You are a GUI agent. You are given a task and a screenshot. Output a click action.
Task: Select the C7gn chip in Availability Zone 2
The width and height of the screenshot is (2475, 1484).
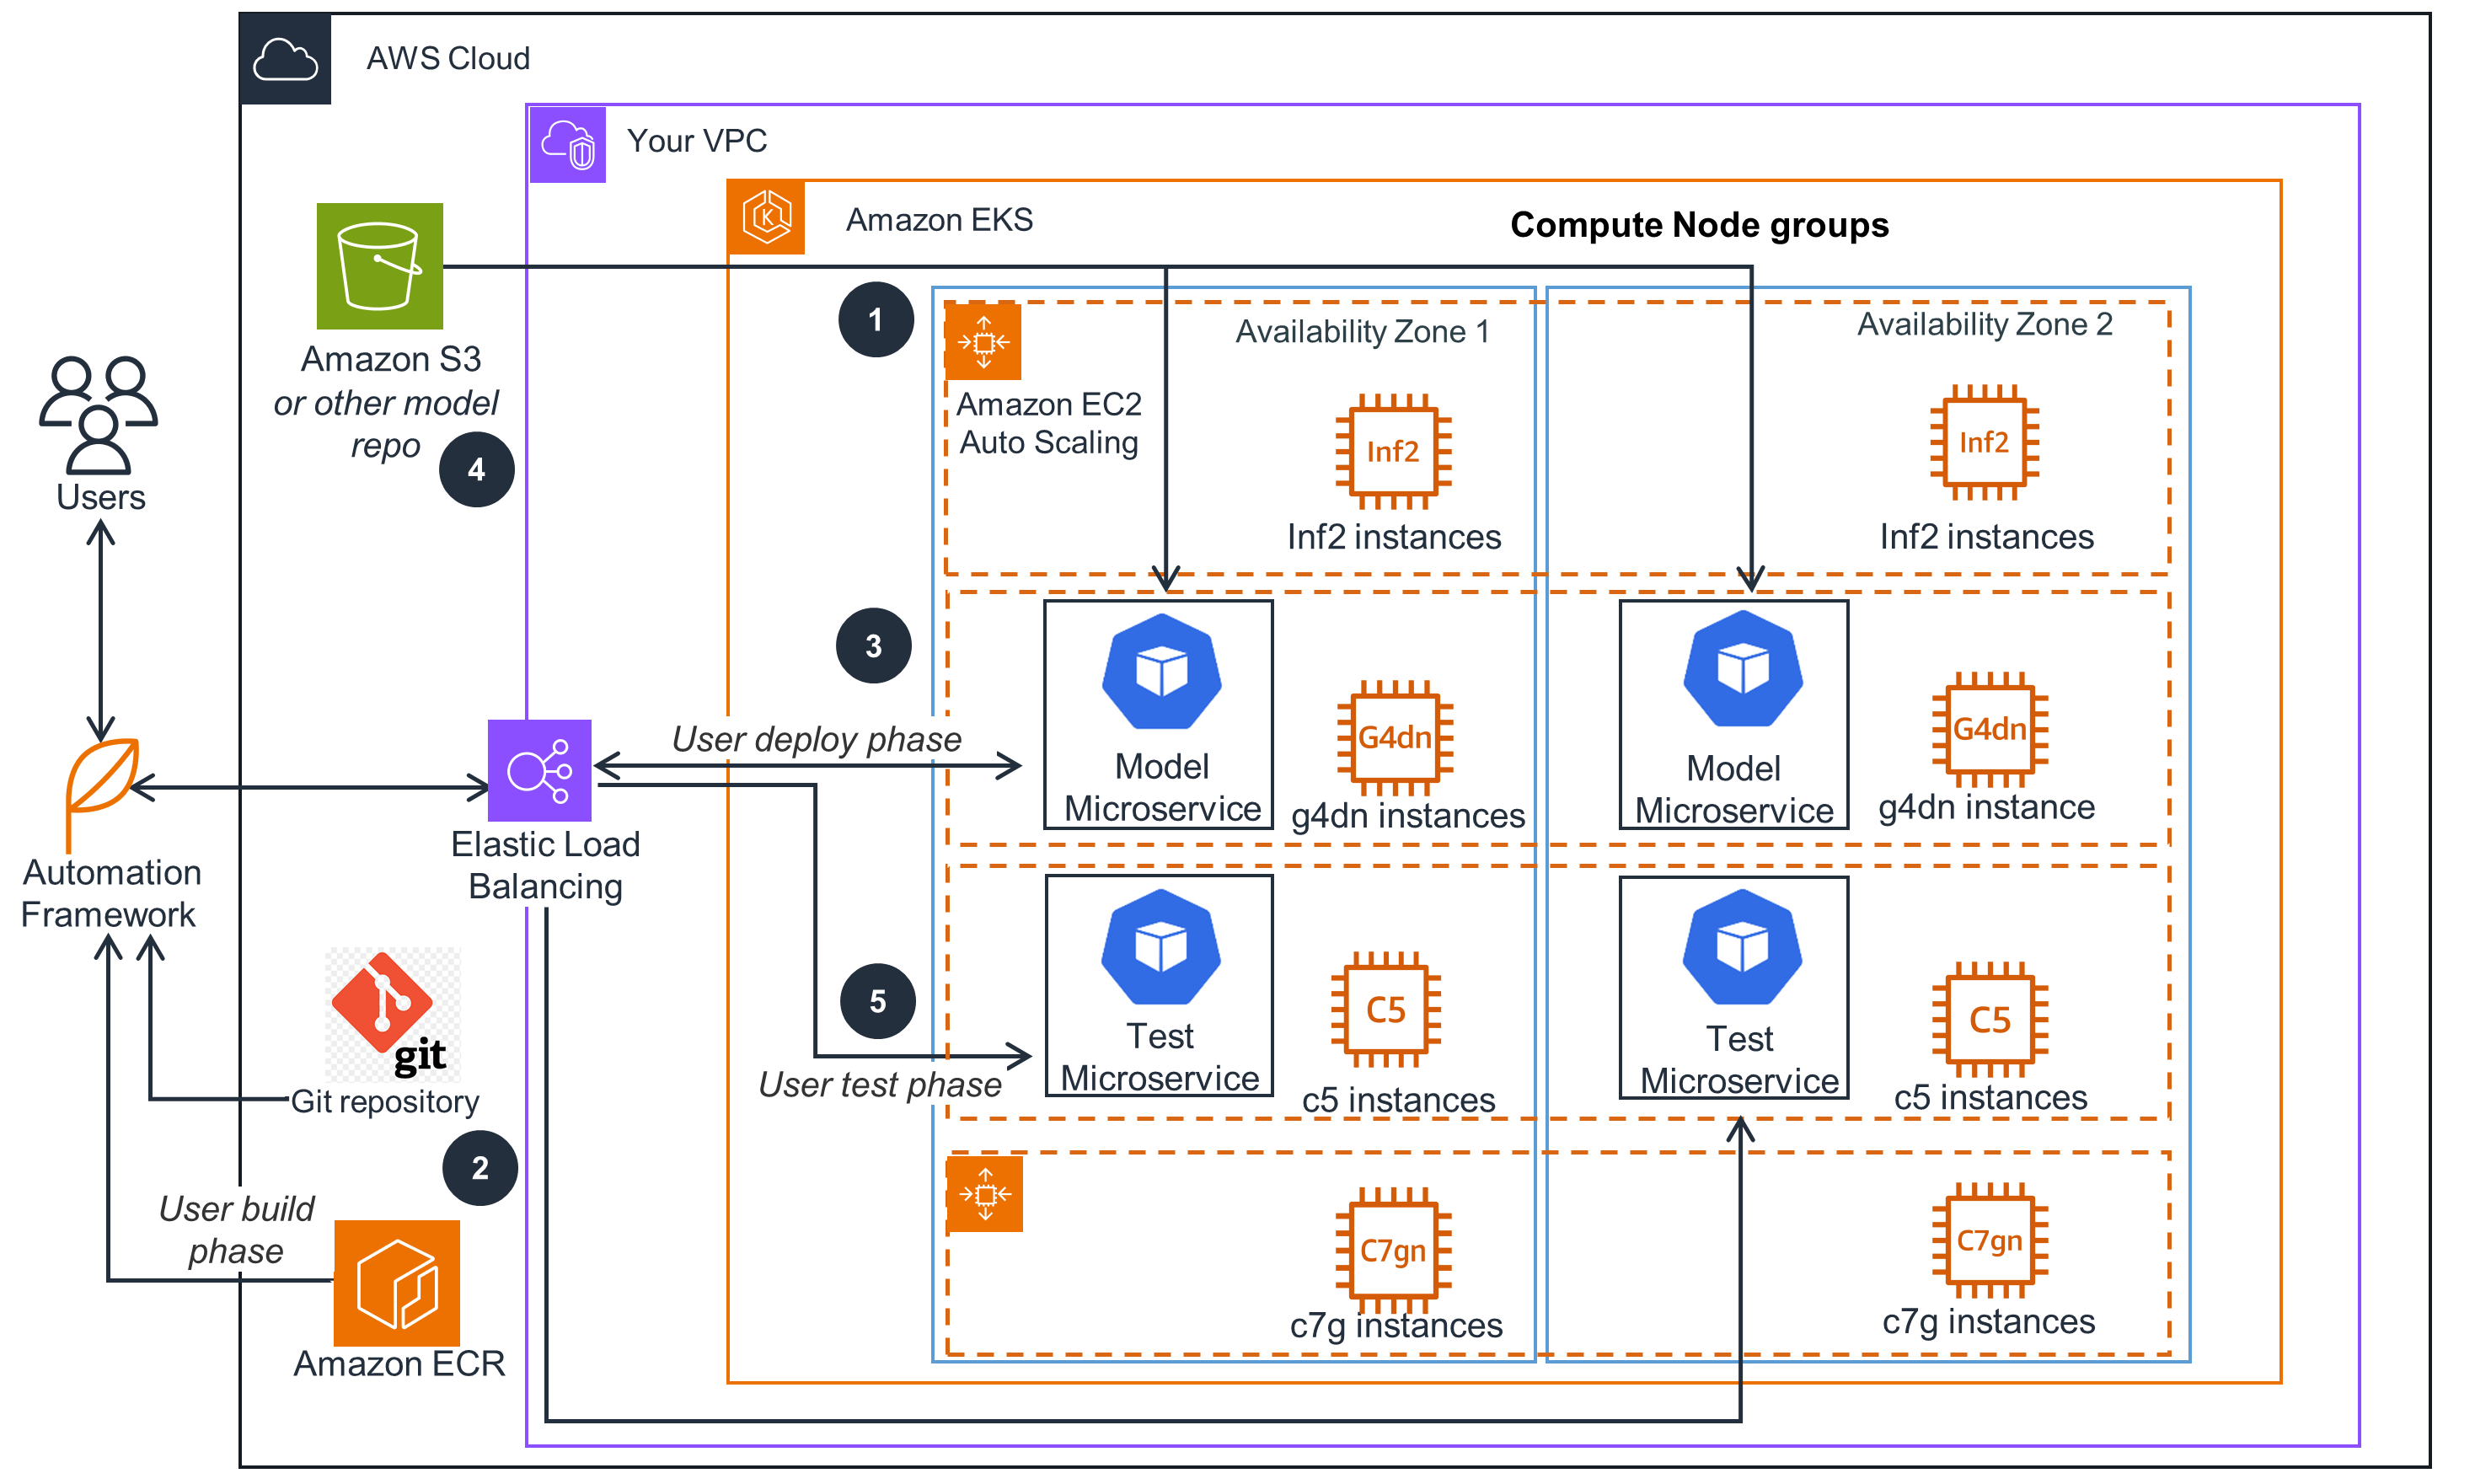coord(1989,1241)
